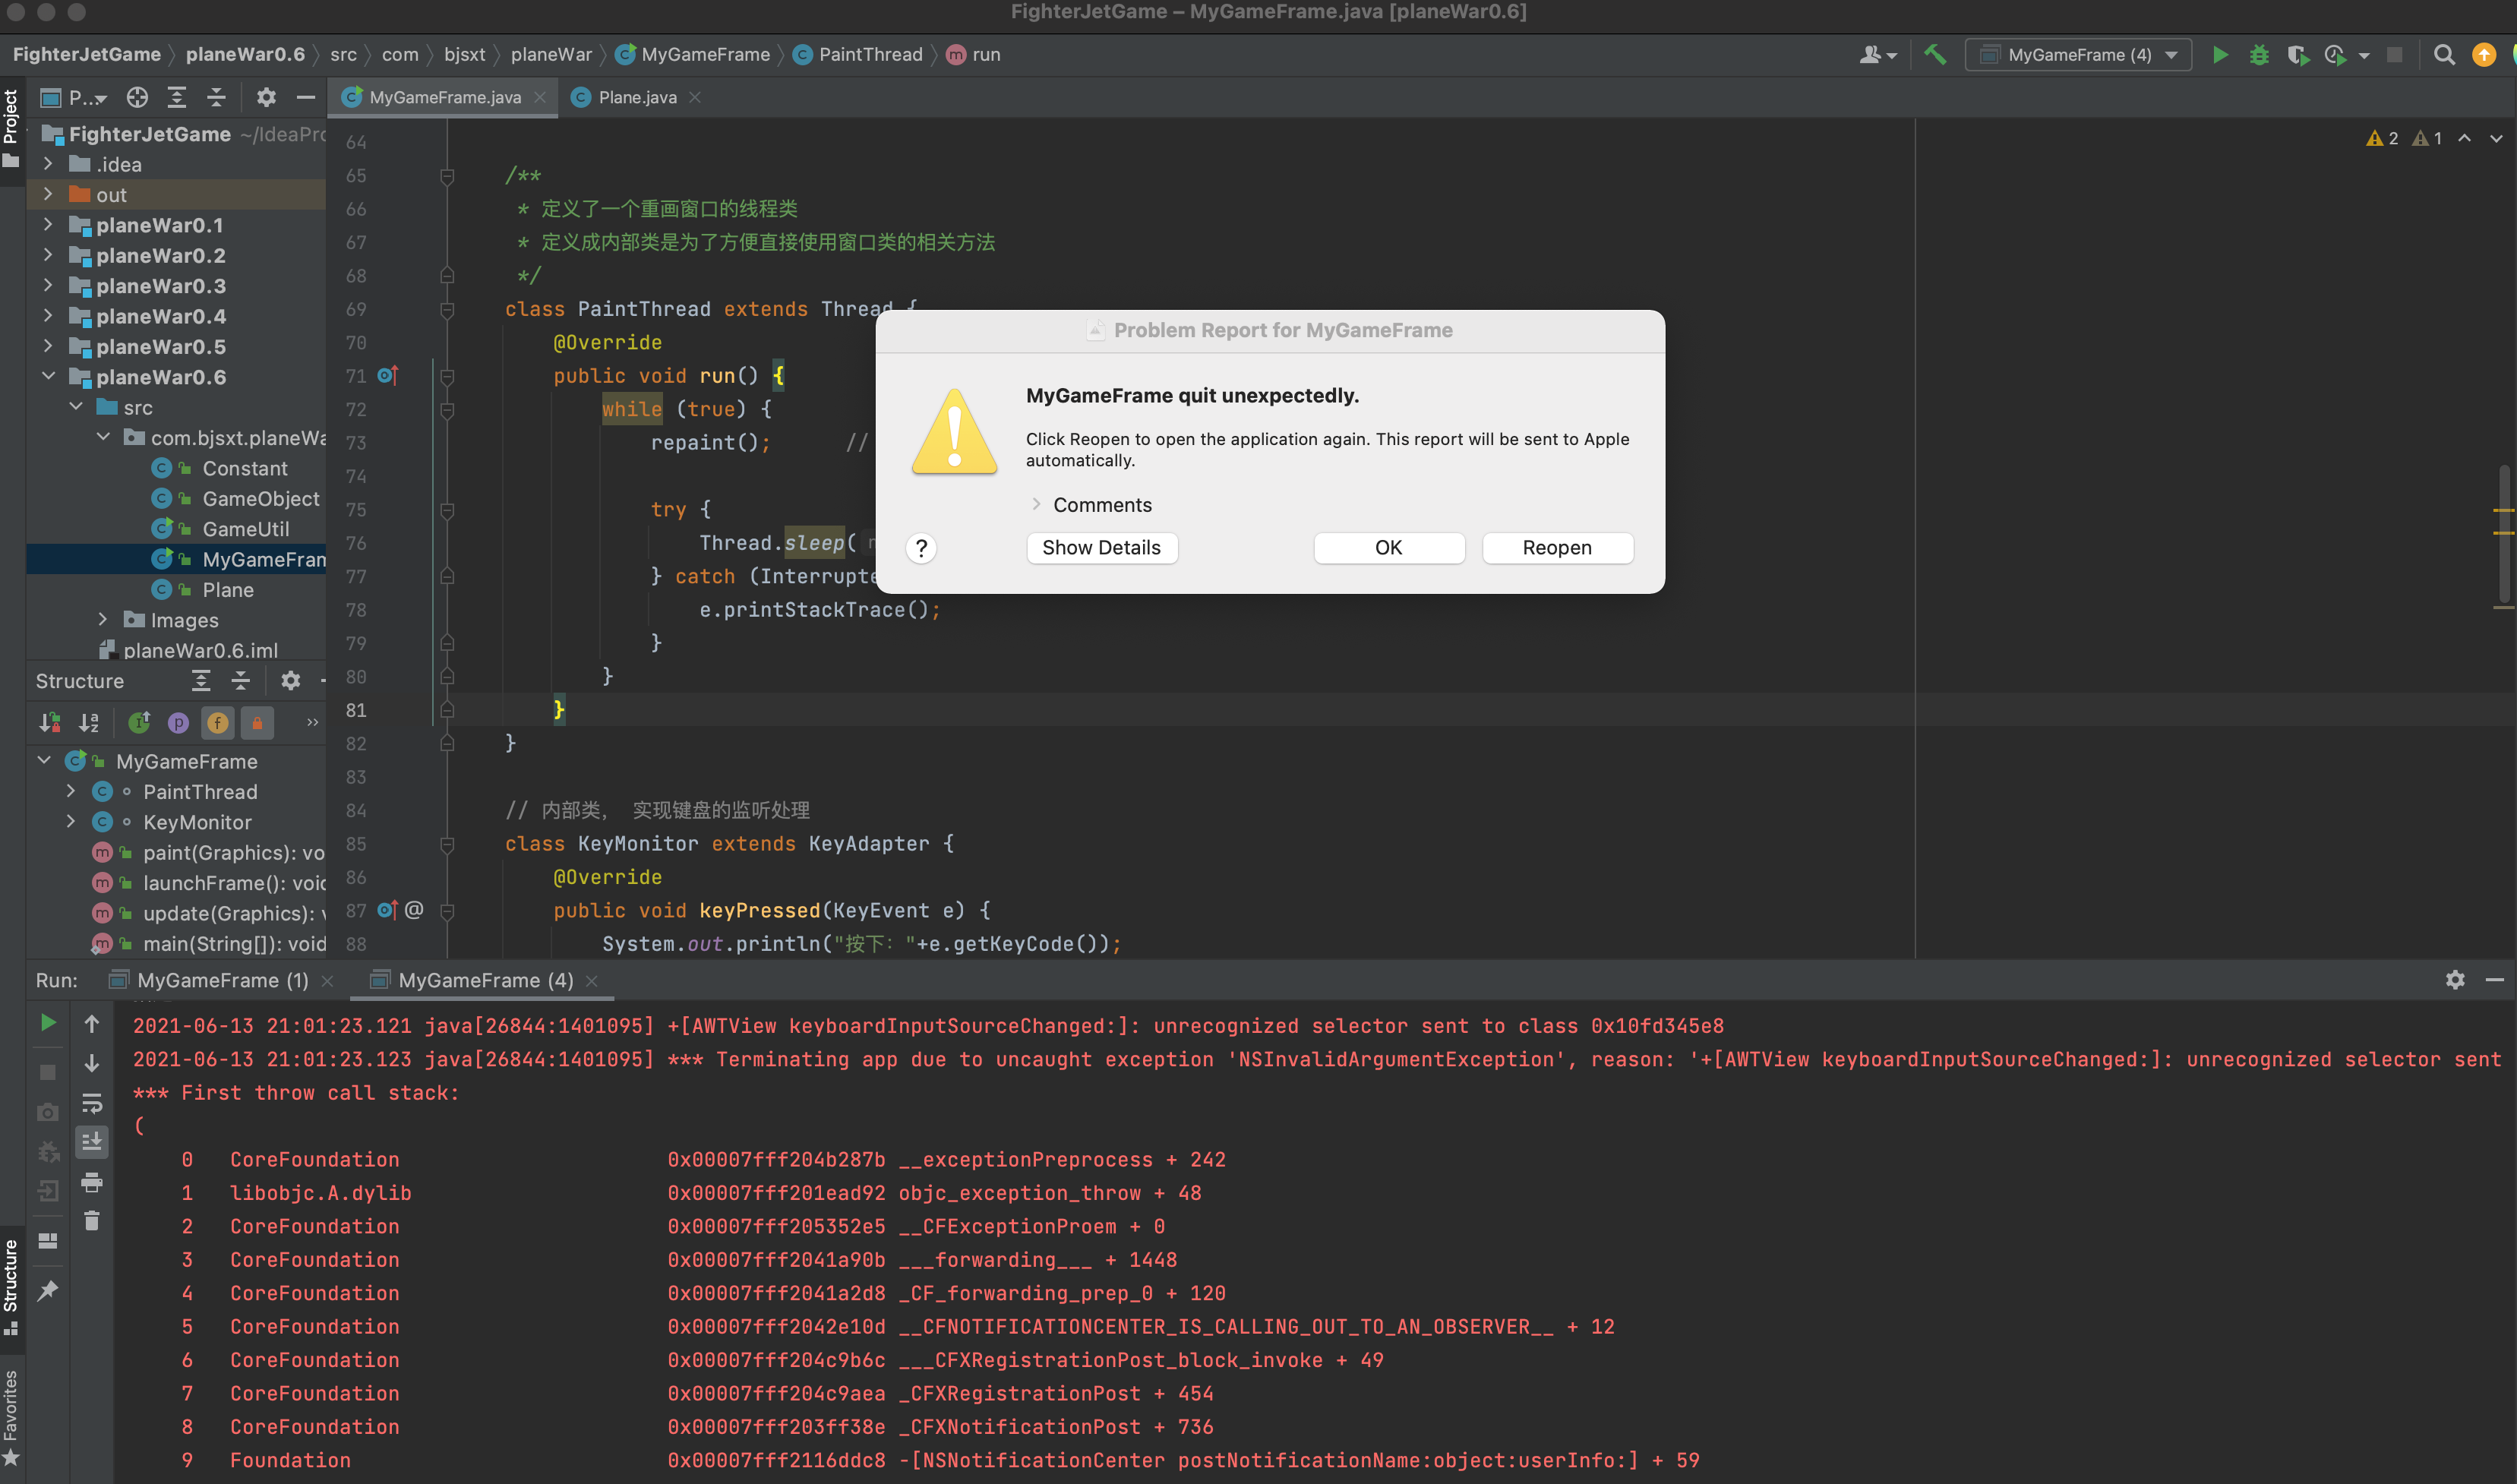The height and width of the screenshot is (1484, 2517).
Task: Toggle scroll to end in Run console
Action: pos(91,1142)
